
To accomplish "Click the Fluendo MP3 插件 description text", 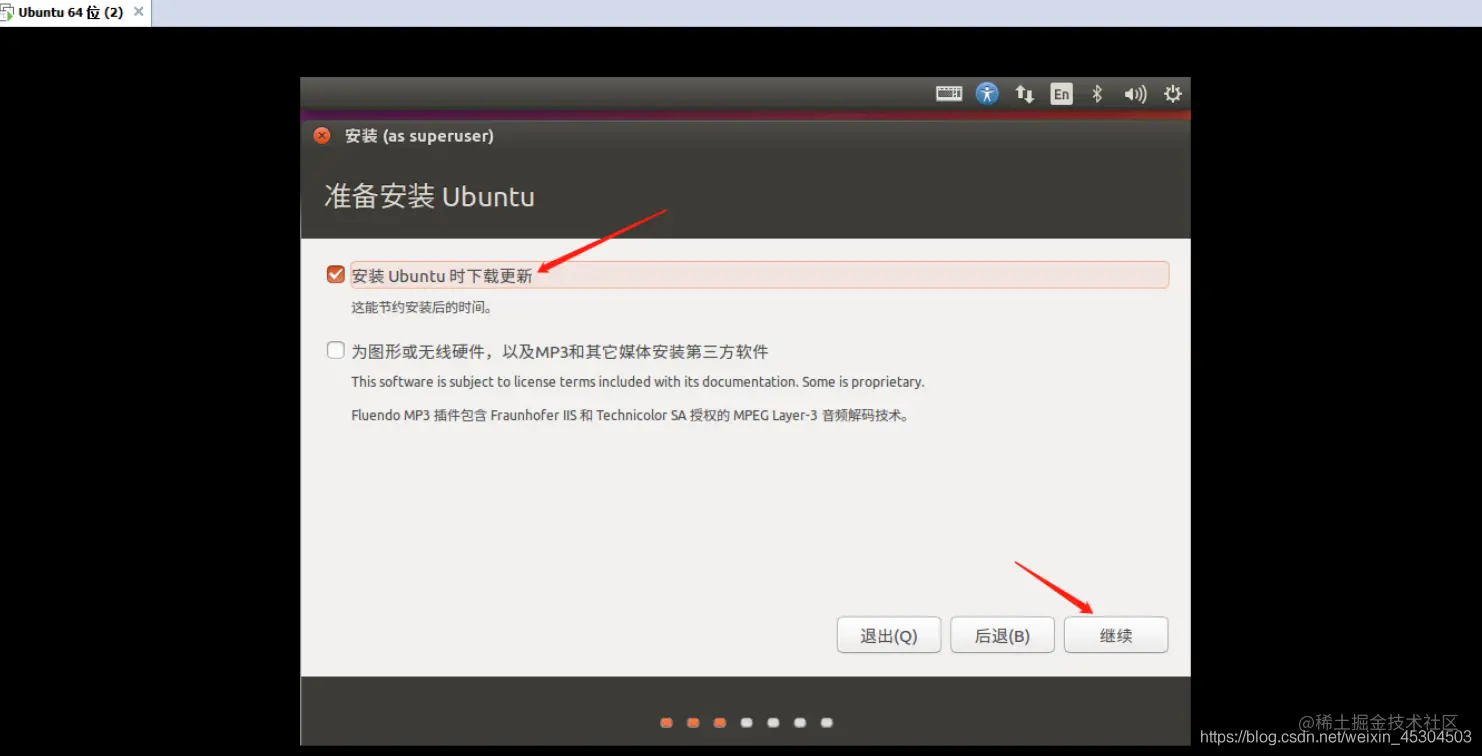I will [x=630, y=415].
